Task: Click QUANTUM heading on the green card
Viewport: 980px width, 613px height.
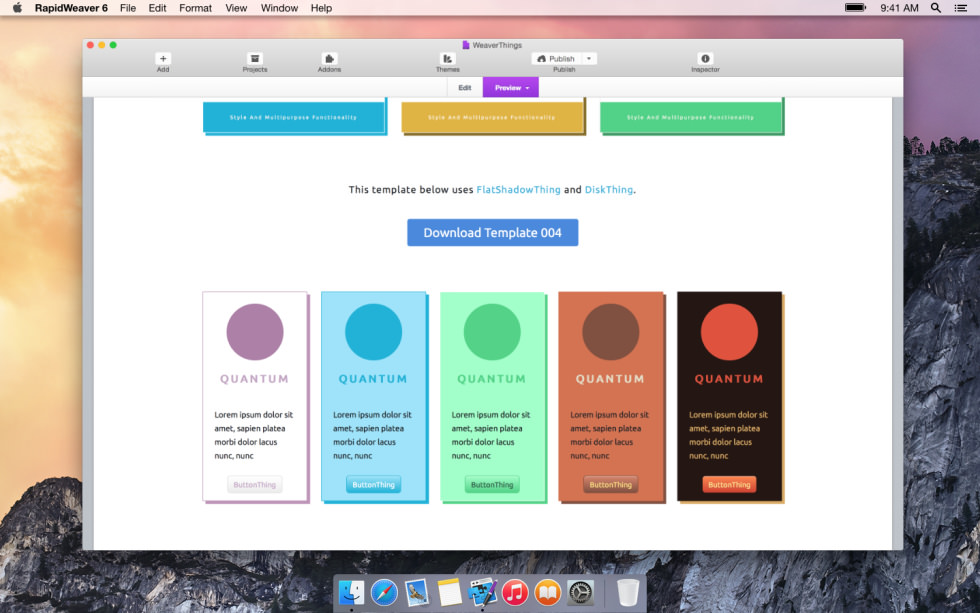Action: click(492, 379)
